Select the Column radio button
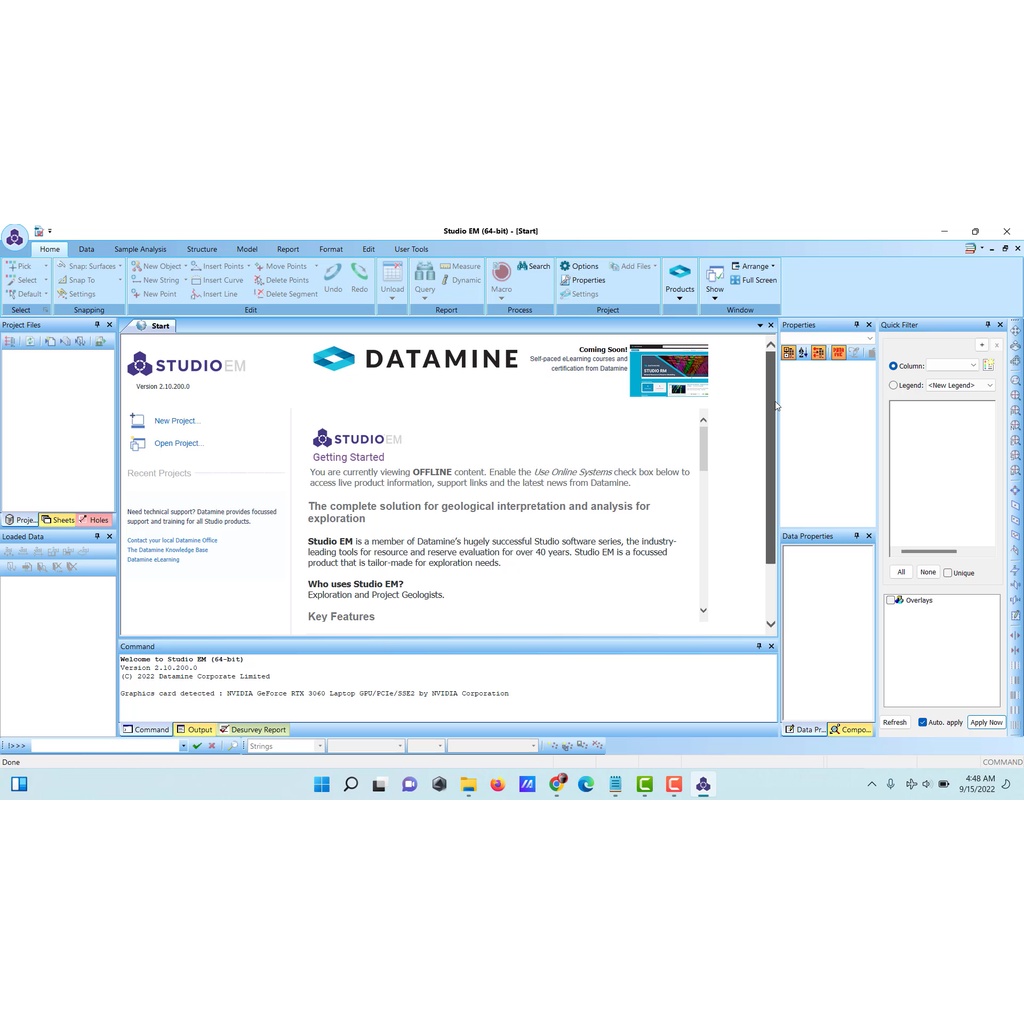 pos(893,366)
